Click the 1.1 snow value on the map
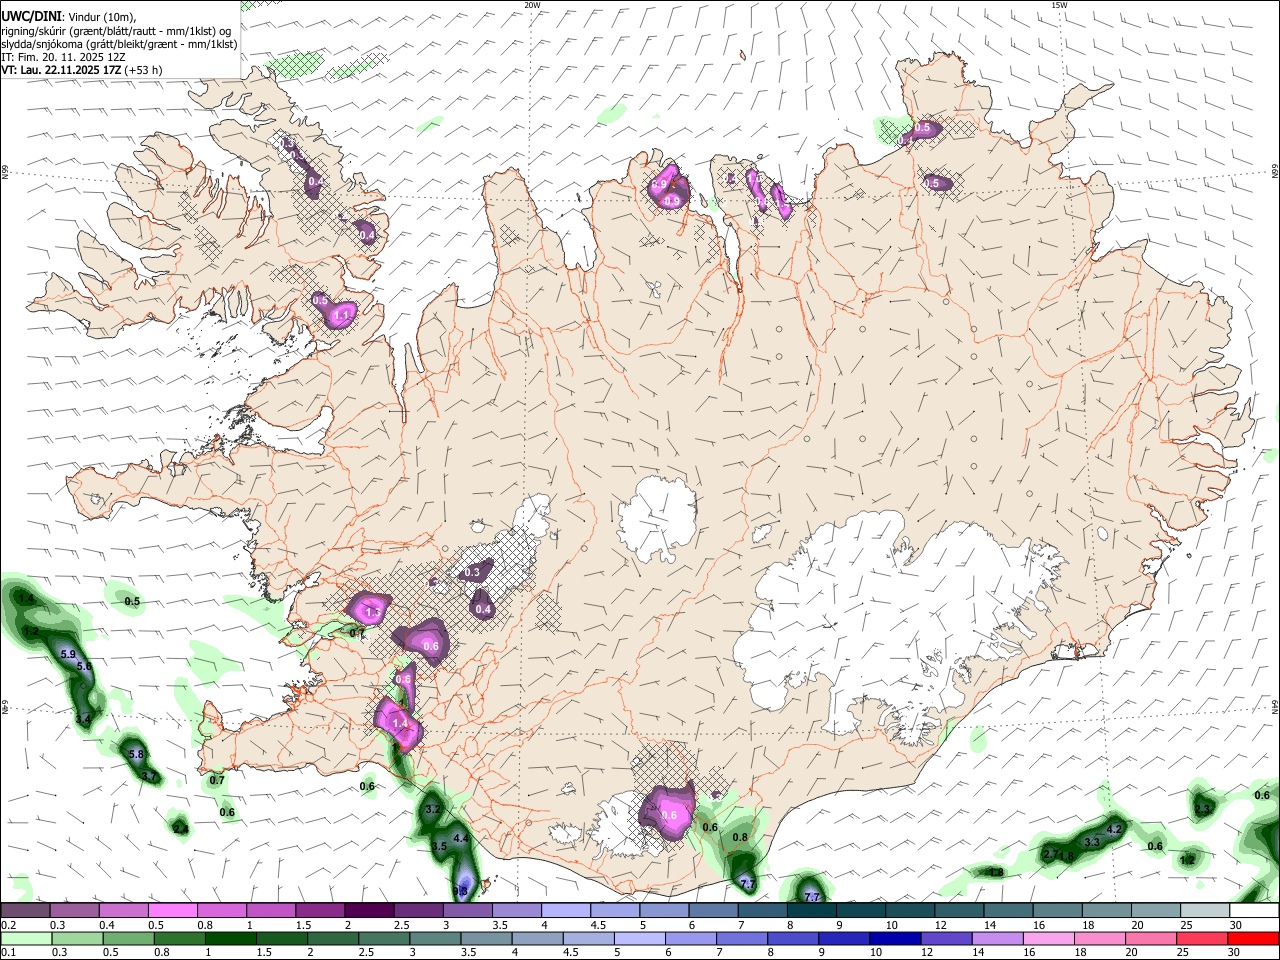Image resolution: width=1280 pixels, height=960 pixels. click(x=341, y=315)
